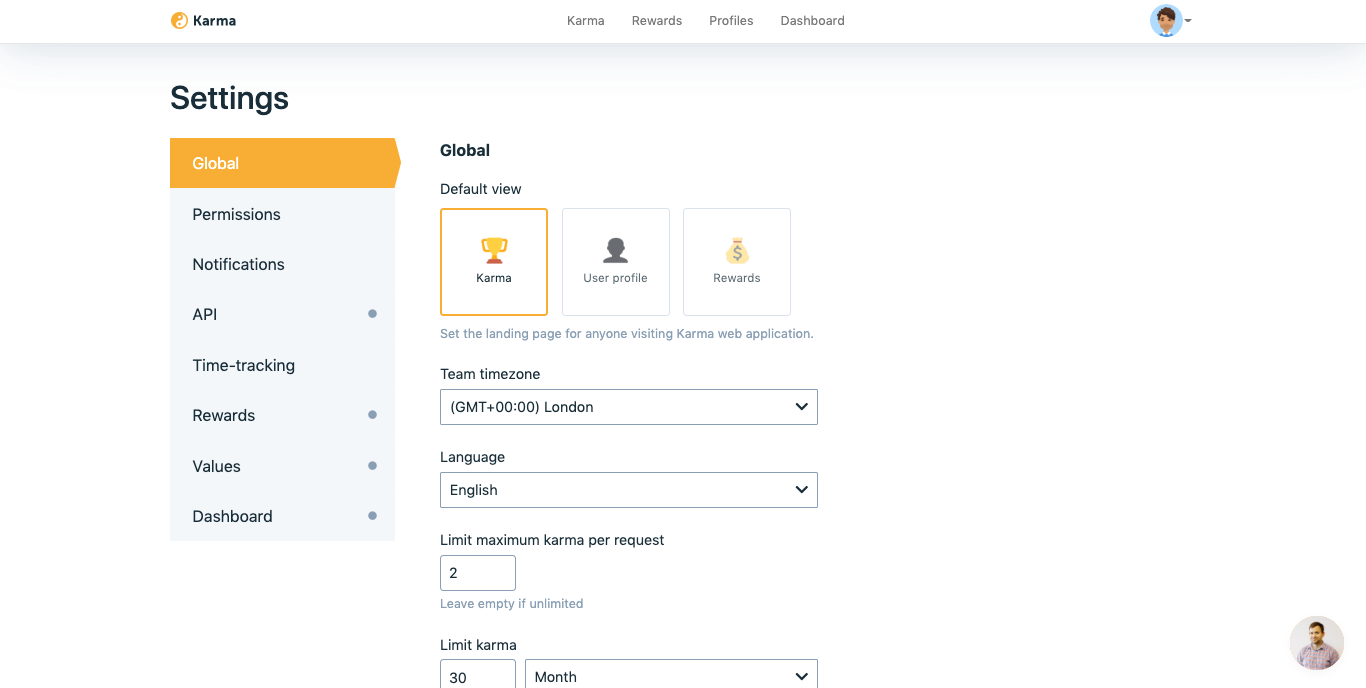Open the Team timezone dropdown
1366x688 pixels.
629,407
